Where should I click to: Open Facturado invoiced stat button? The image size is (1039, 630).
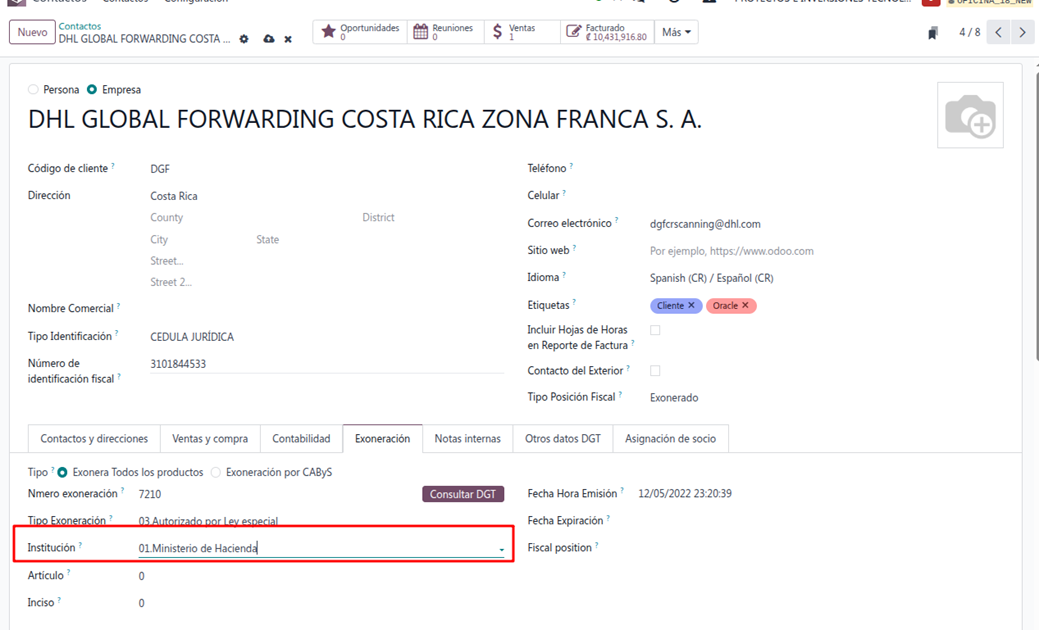point(607,32)
